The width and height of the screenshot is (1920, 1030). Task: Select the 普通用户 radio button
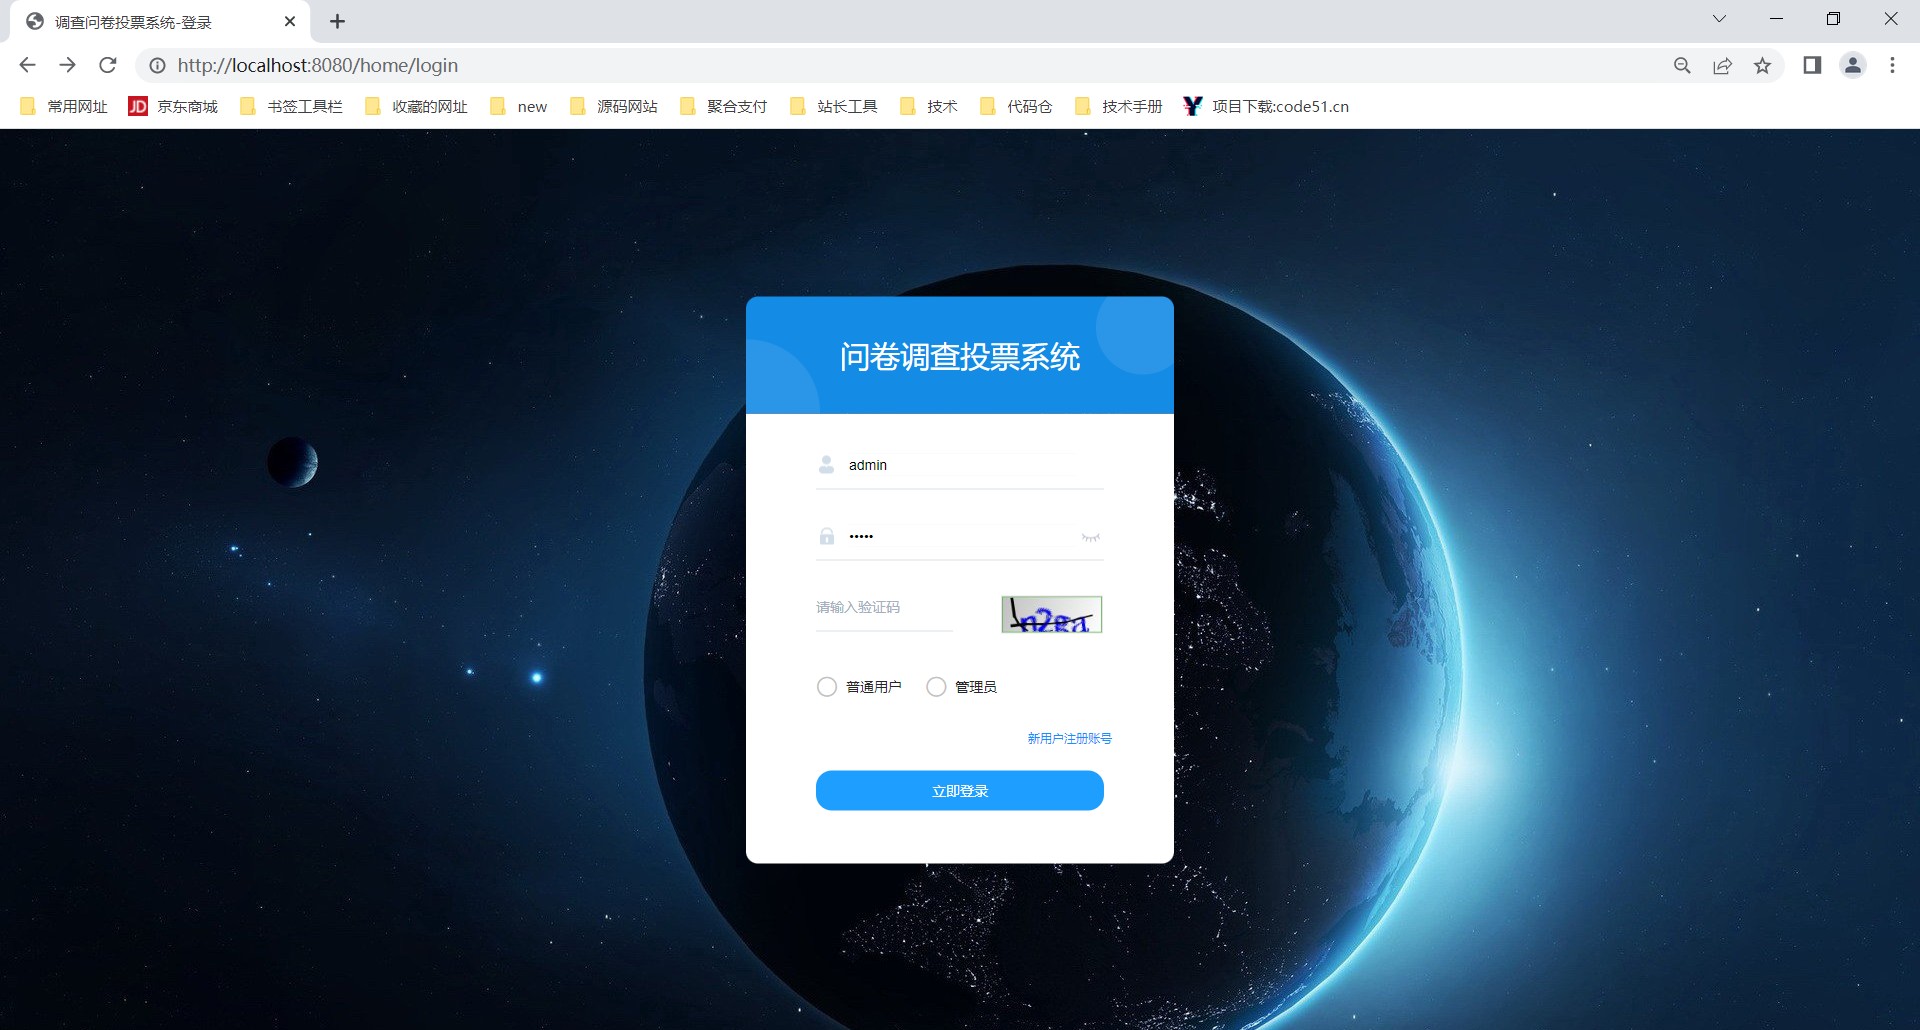[x=827, y=687]
